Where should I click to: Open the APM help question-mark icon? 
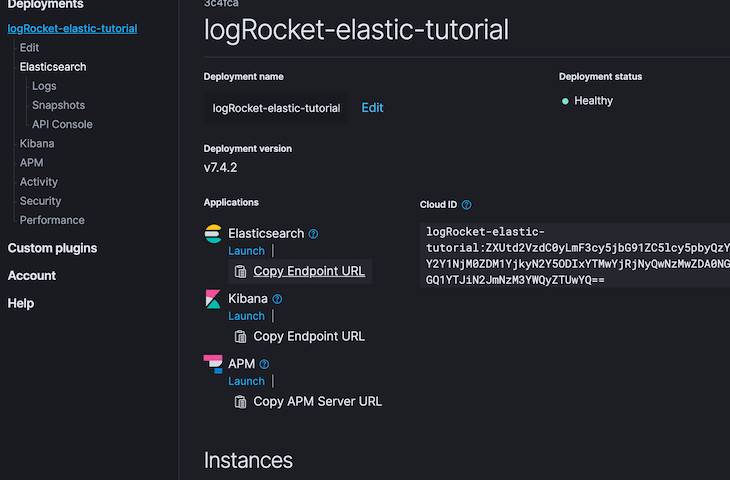point(264,364)
